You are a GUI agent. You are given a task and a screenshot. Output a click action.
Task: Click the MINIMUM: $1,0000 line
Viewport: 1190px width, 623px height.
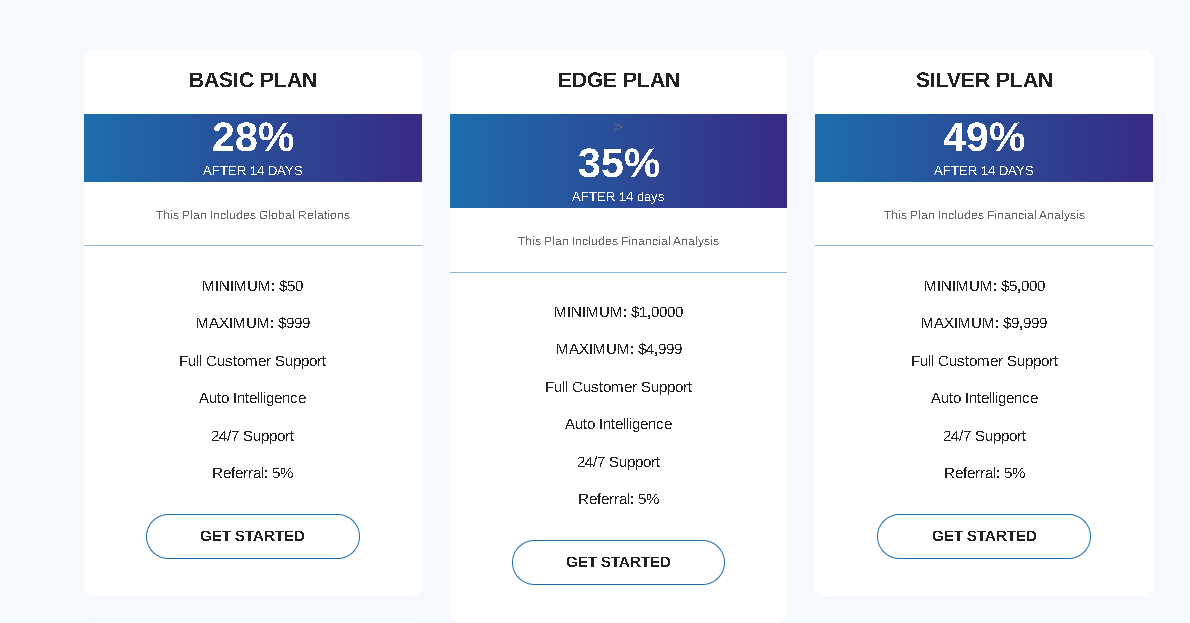point(618,312)
